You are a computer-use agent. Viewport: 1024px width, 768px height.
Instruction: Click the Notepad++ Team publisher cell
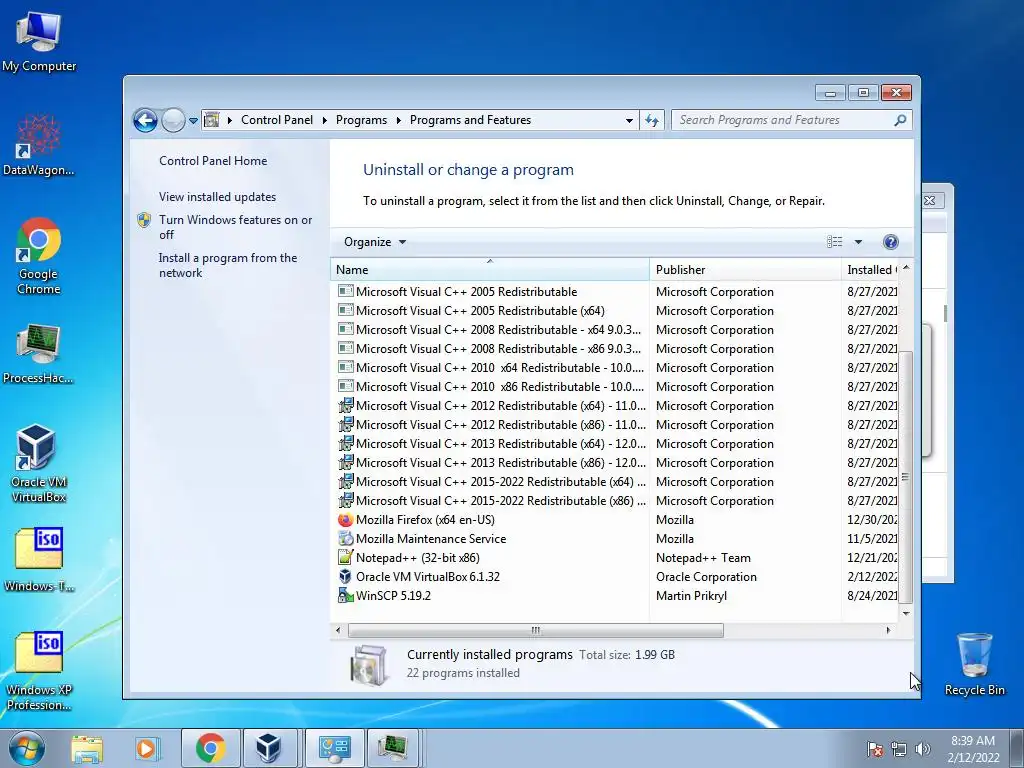[703, 558]
